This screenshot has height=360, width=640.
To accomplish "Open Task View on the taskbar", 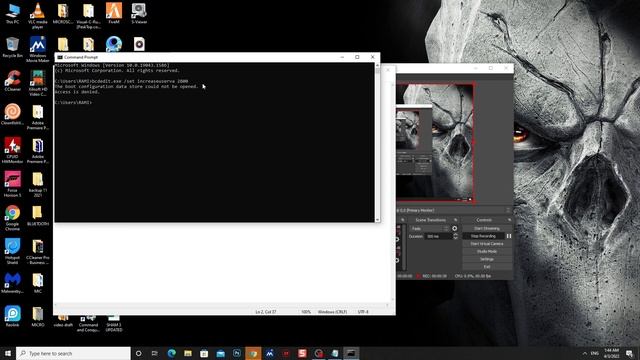I will click(x=155, y=353).
